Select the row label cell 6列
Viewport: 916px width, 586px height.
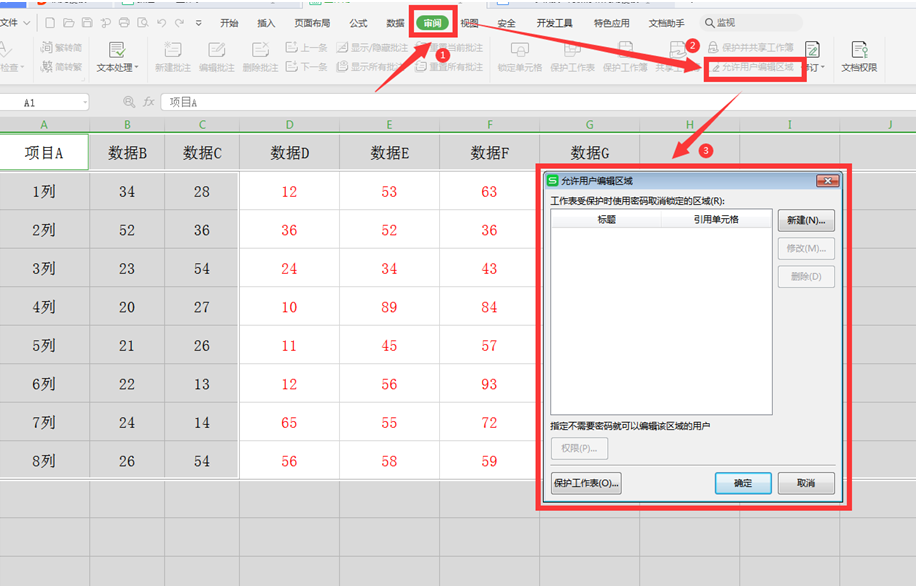44,384
